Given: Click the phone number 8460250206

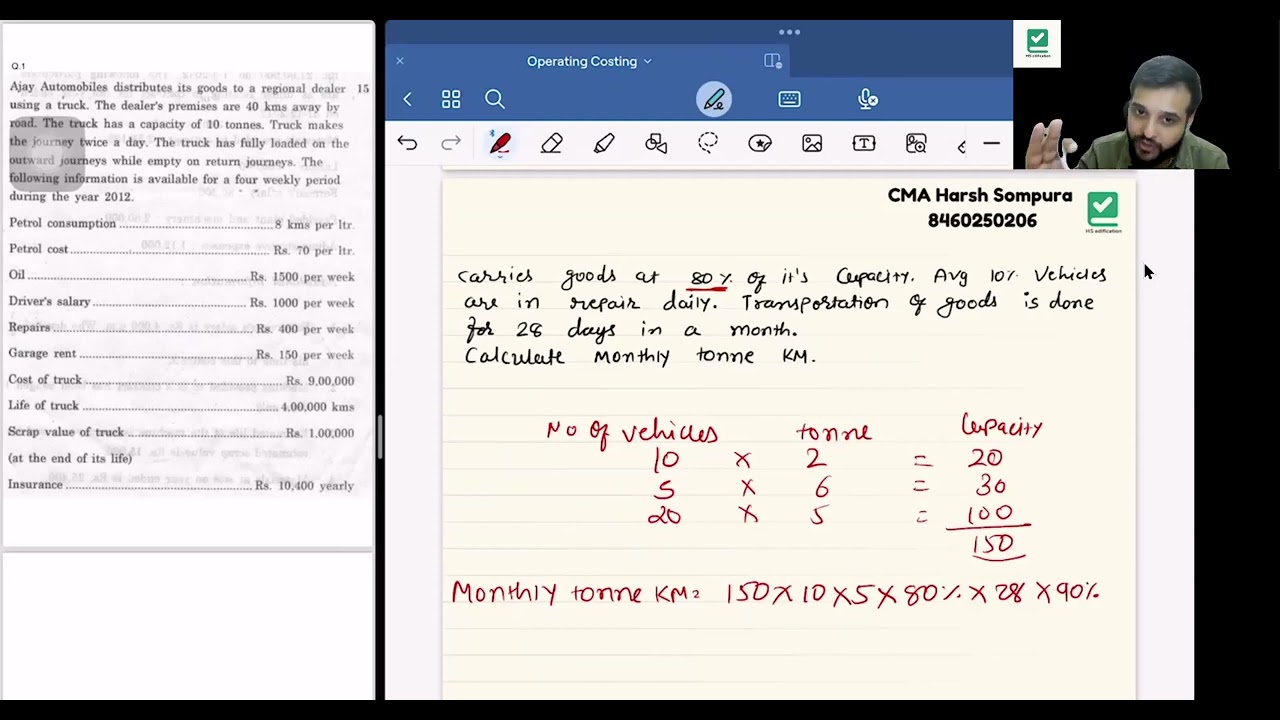Looking at the screenshot, I should click(982, 221).
